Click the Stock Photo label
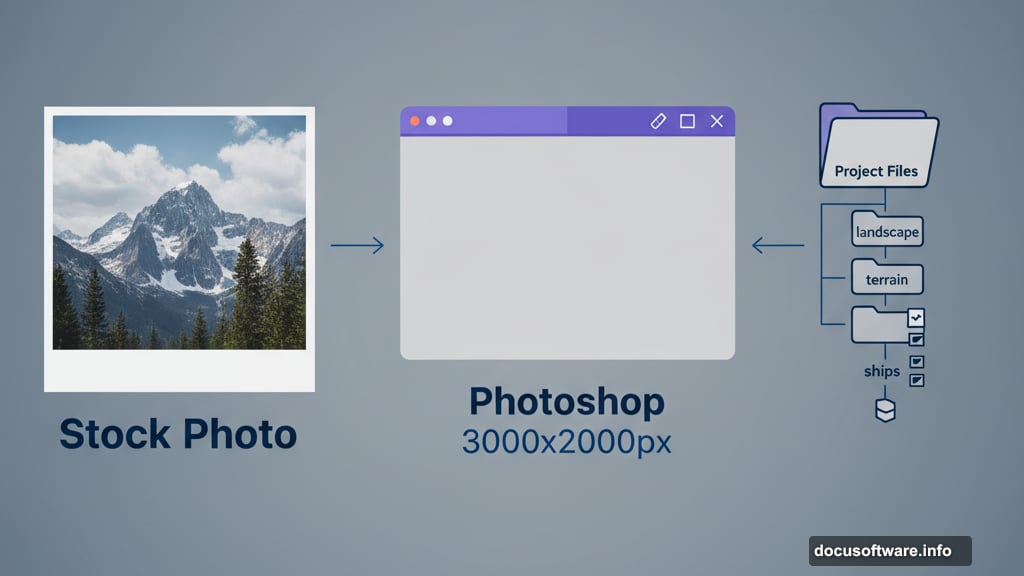 point(179,434)
